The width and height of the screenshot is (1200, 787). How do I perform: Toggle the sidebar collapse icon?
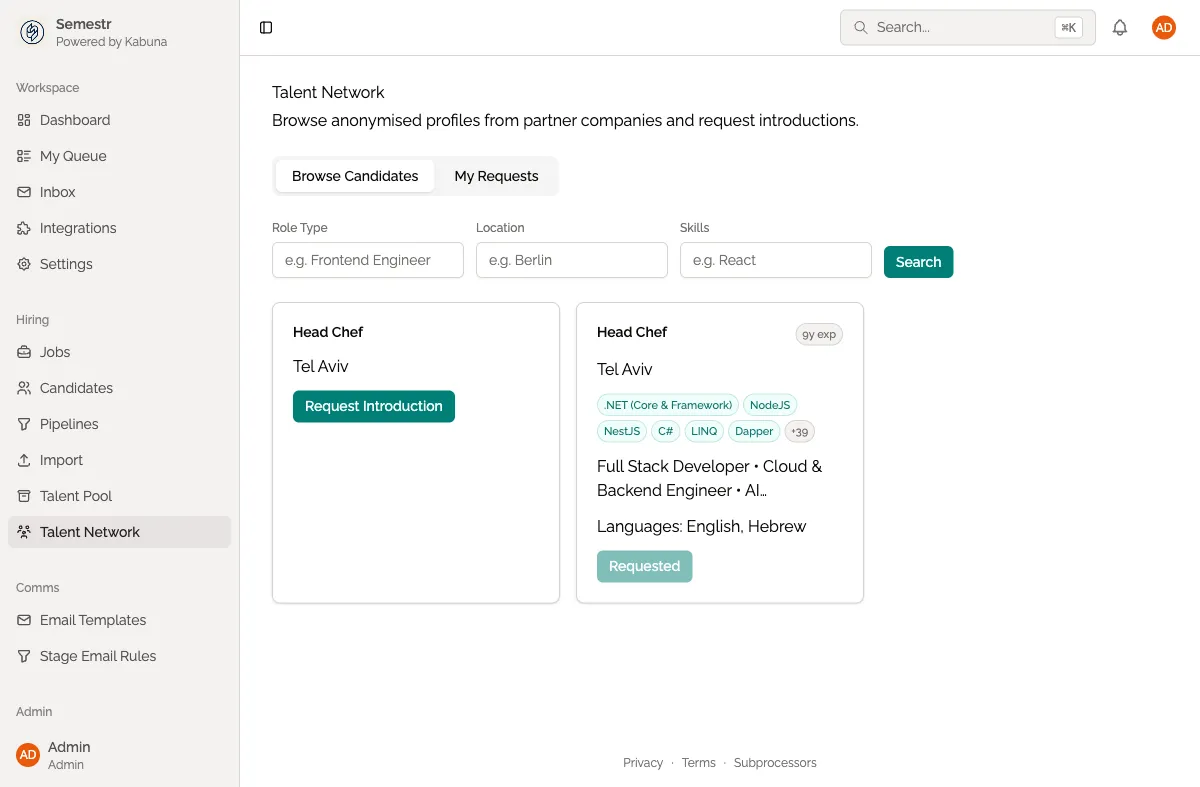point(265,27)
